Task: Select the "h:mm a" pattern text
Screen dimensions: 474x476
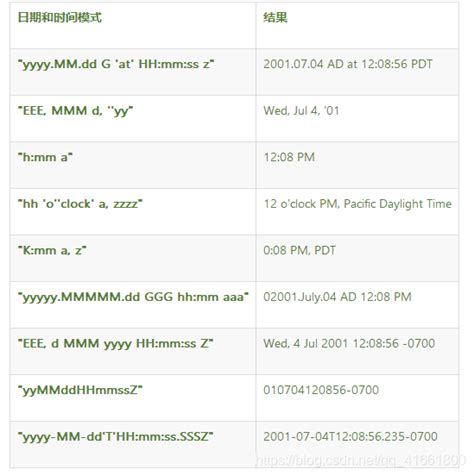Action: pos(45,157)
